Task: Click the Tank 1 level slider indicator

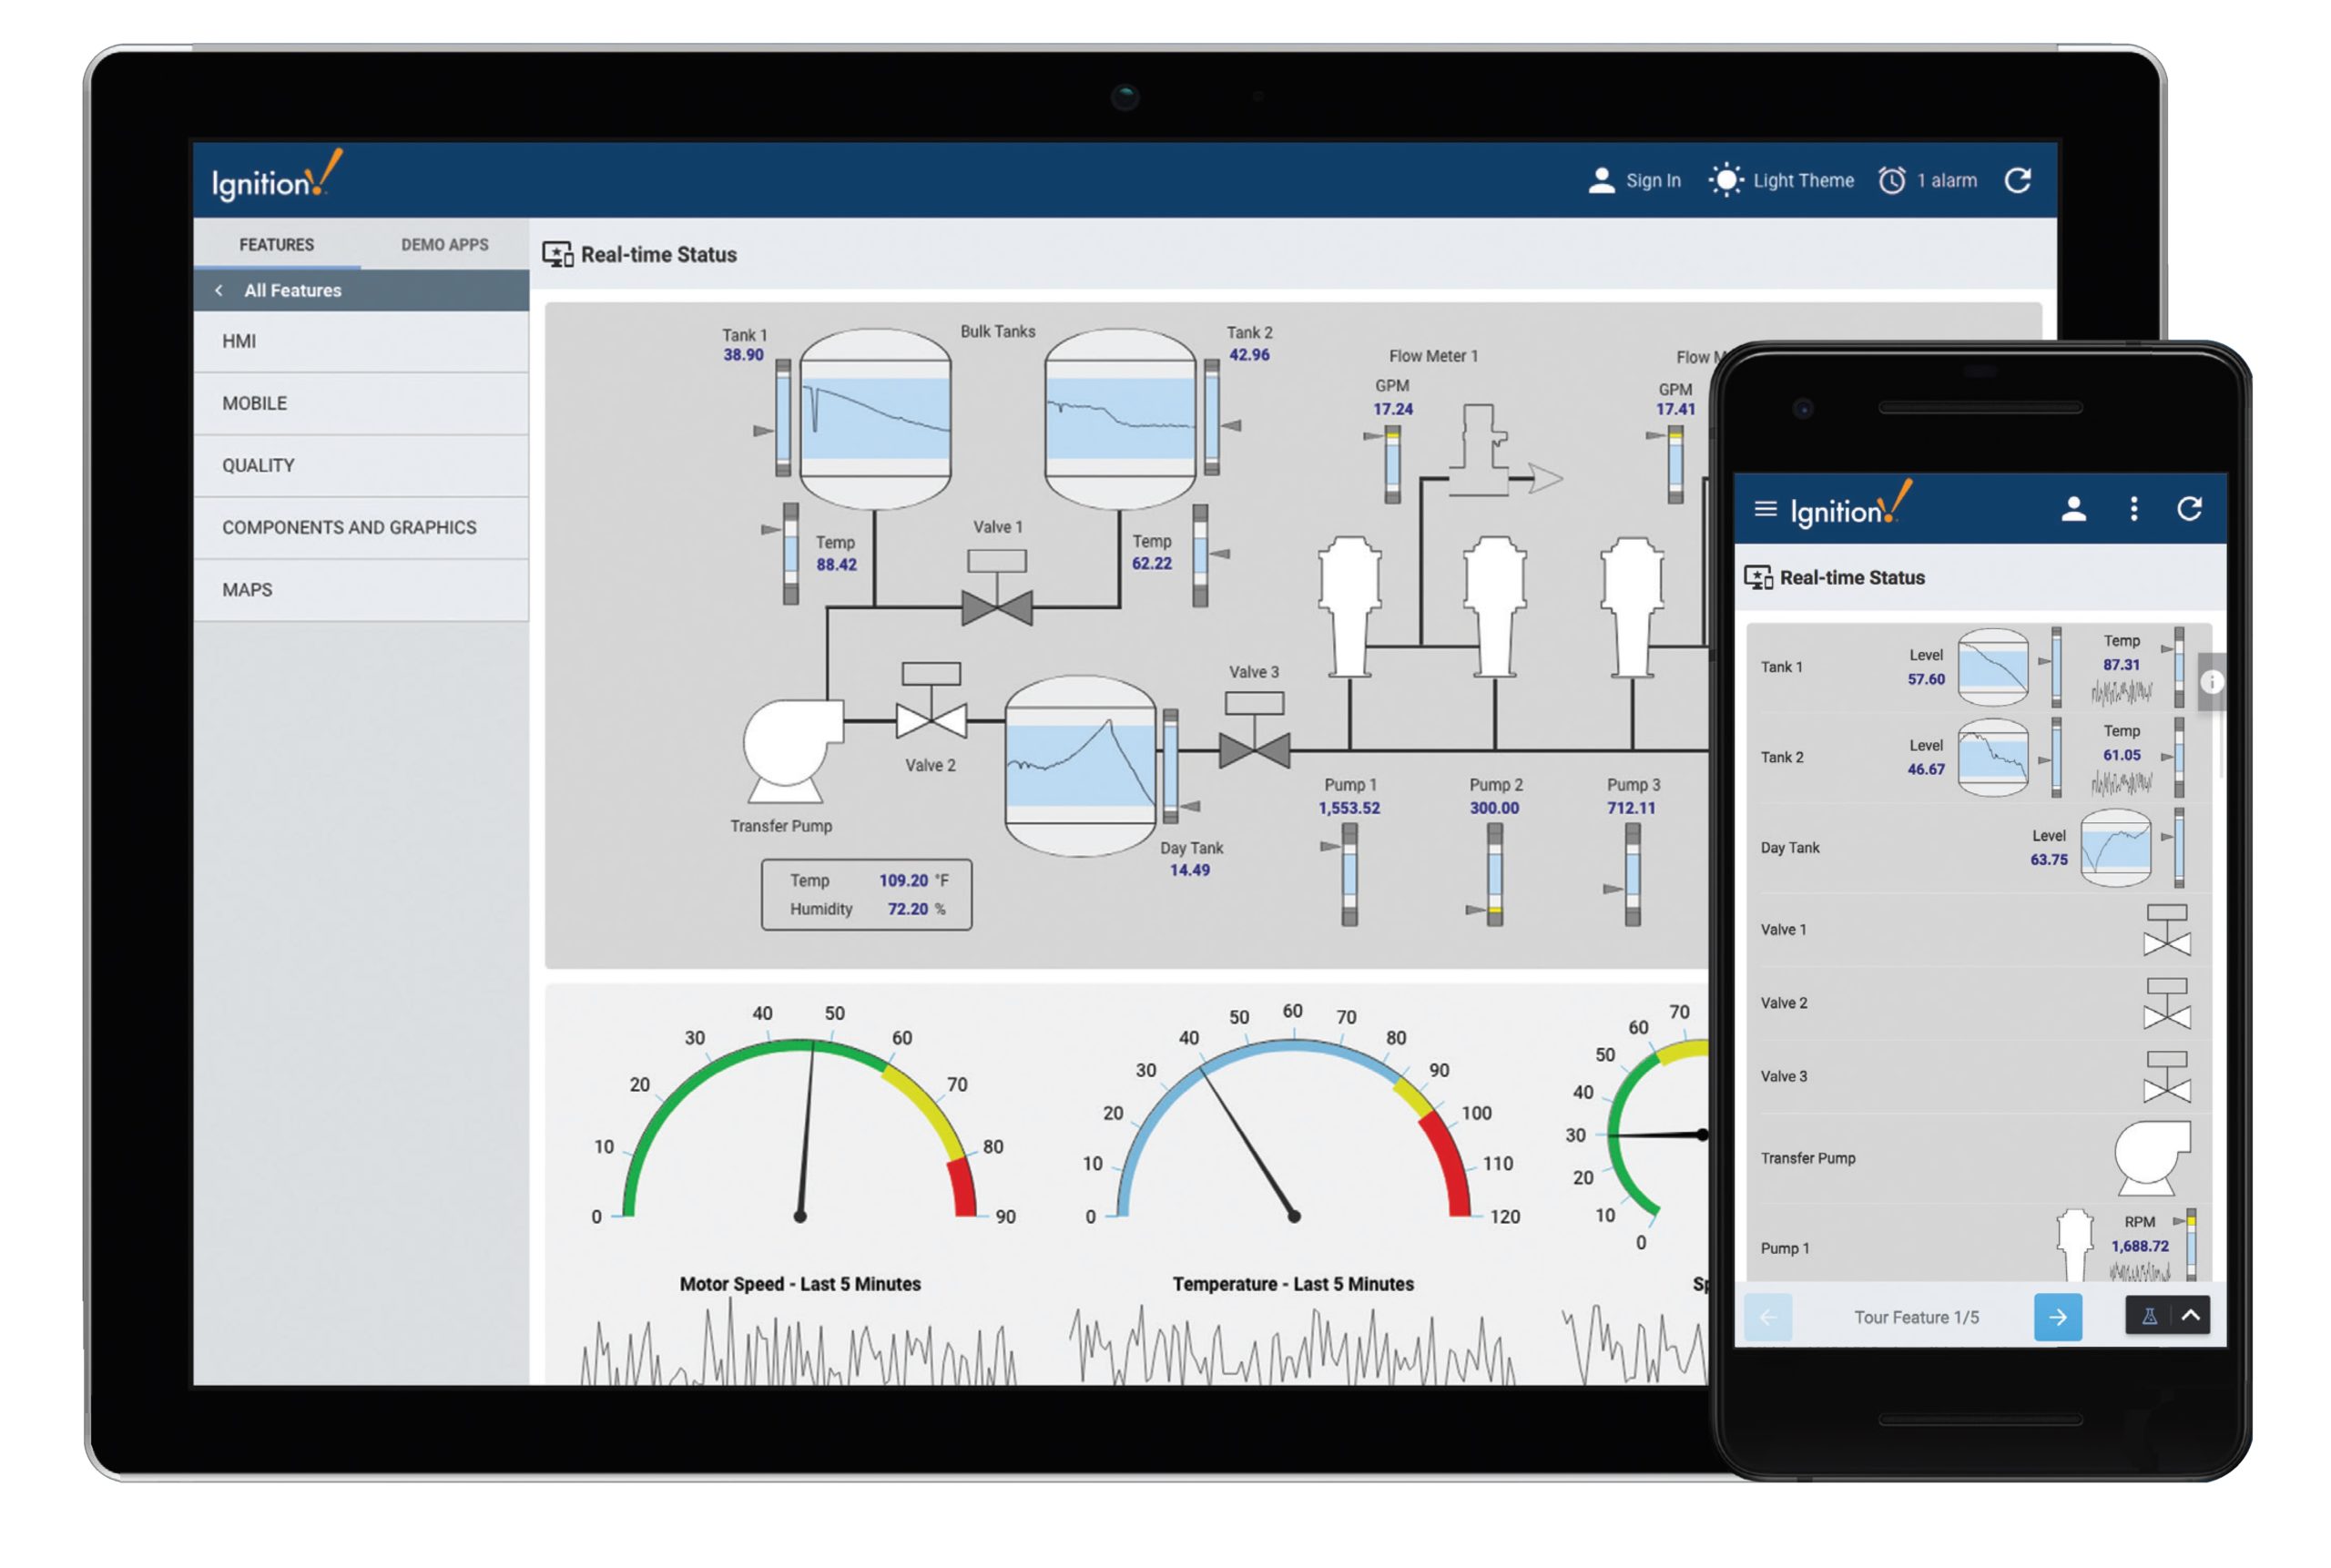Action: pyautogui.click(x=781, y=420)
